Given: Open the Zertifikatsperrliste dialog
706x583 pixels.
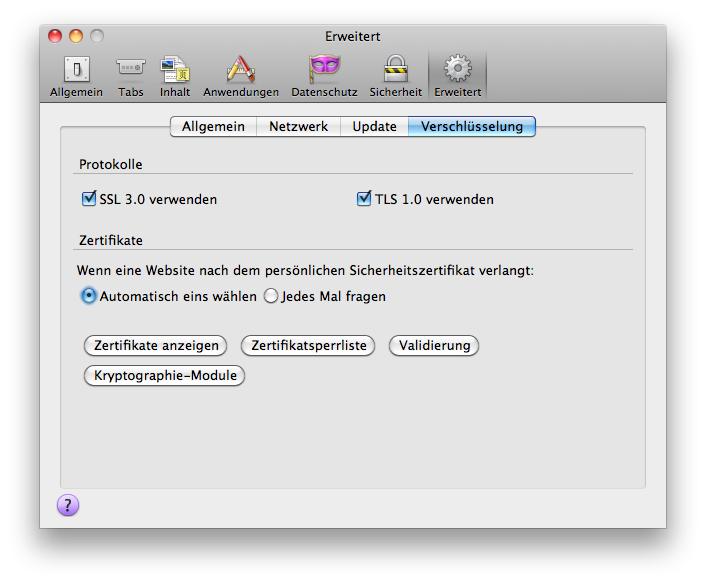Looking at the screenshot, I should (x=308, y=345).
